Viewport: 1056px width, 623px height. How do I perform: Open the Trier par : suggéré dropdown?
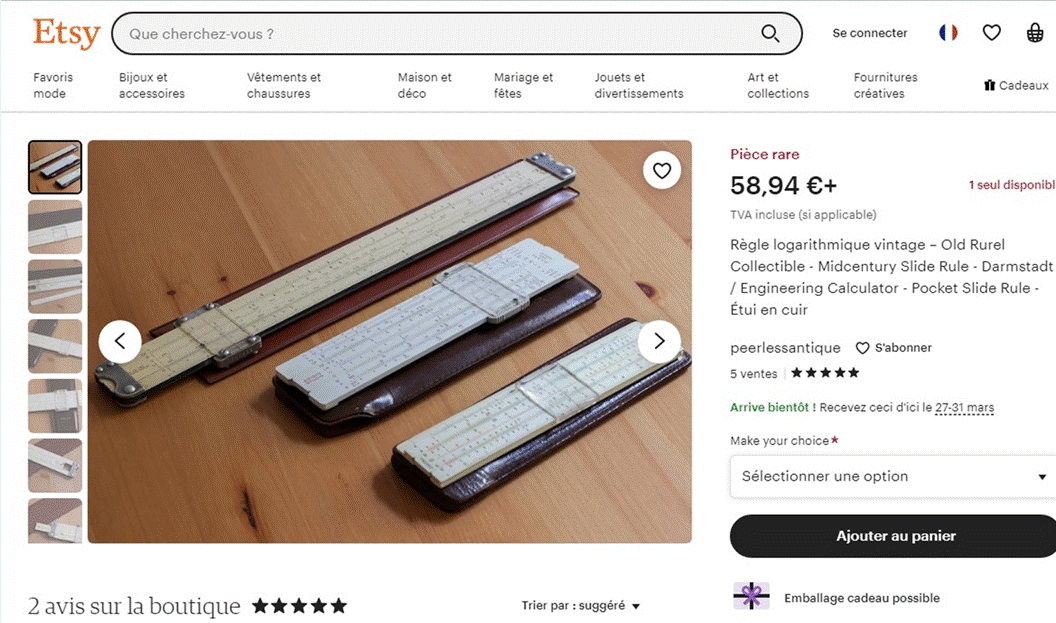coord(581,605)
